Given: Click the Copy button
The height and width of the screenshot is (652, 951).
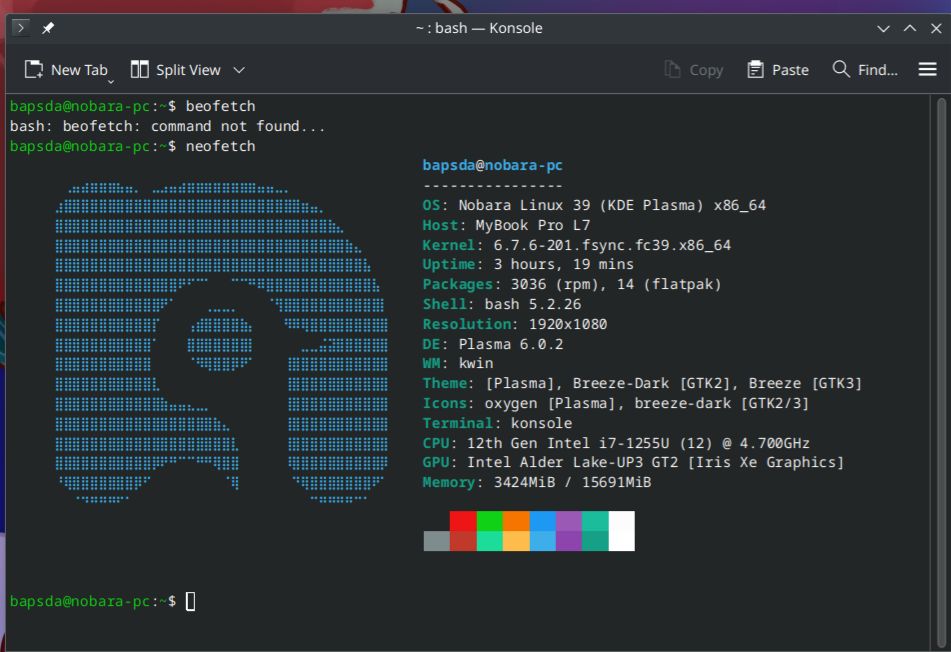Looking at the screenshot, I should click(693, 70).
